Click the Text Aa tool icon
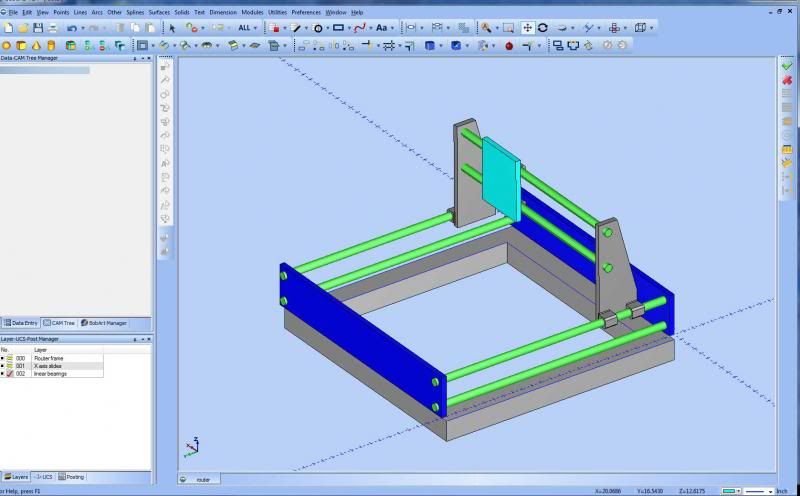This screenshot has width=800, height=496. pos(382,28)
